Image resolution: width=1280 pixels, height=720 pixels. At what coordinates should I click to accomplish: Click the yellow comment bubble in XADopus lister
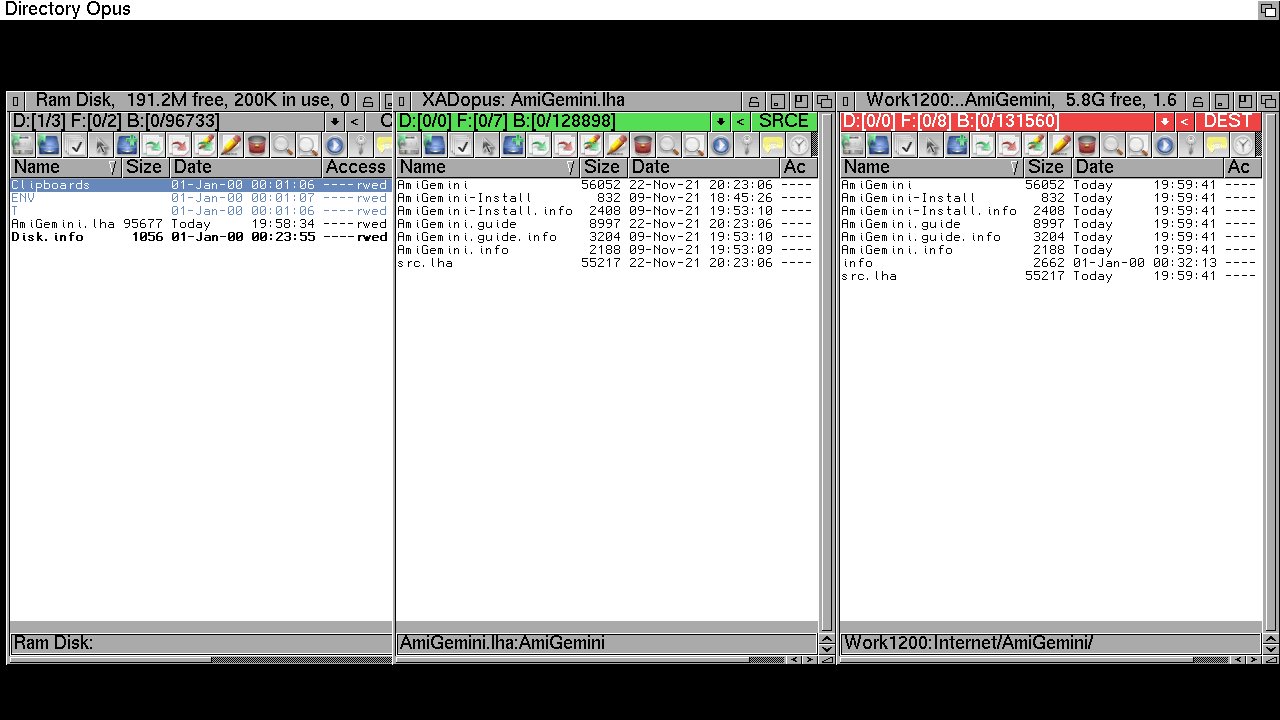(x=773, y=145)
